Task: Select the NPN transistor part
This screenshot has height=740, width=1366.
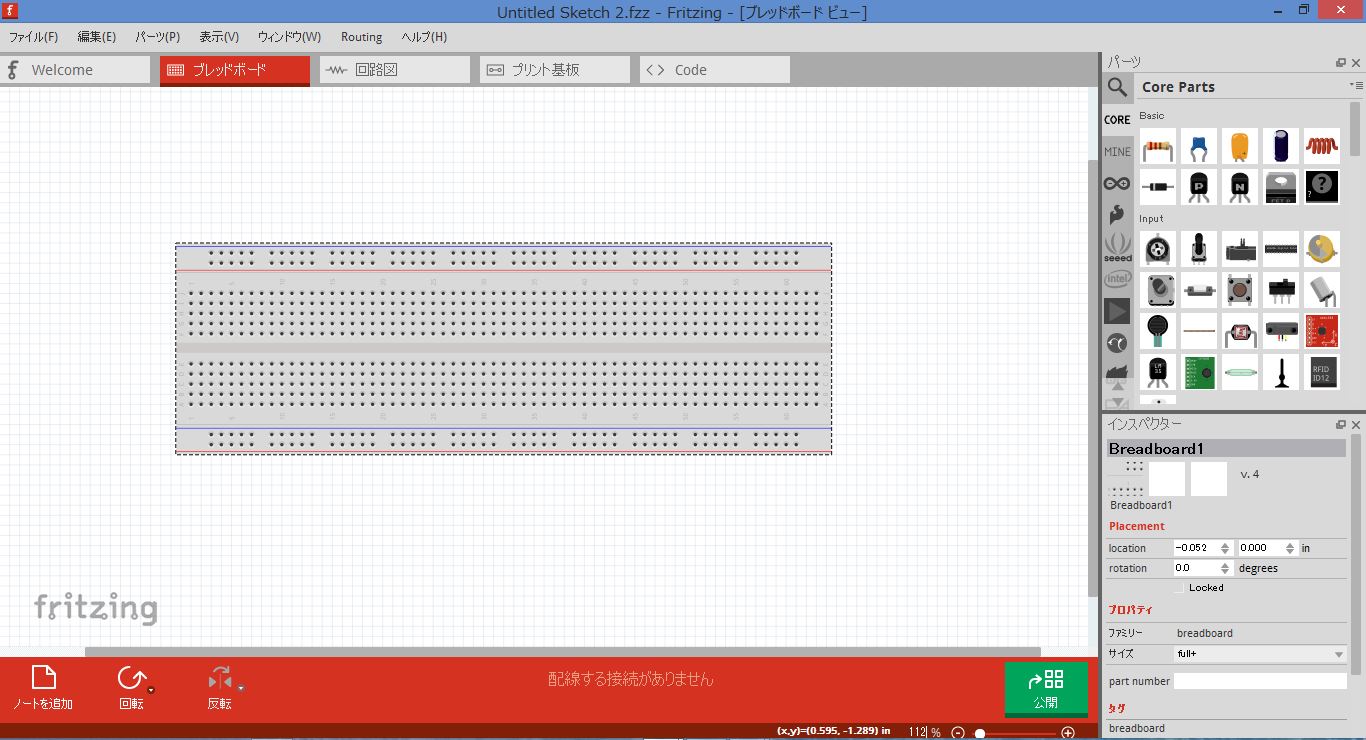Action: (x=1240, y=187)
